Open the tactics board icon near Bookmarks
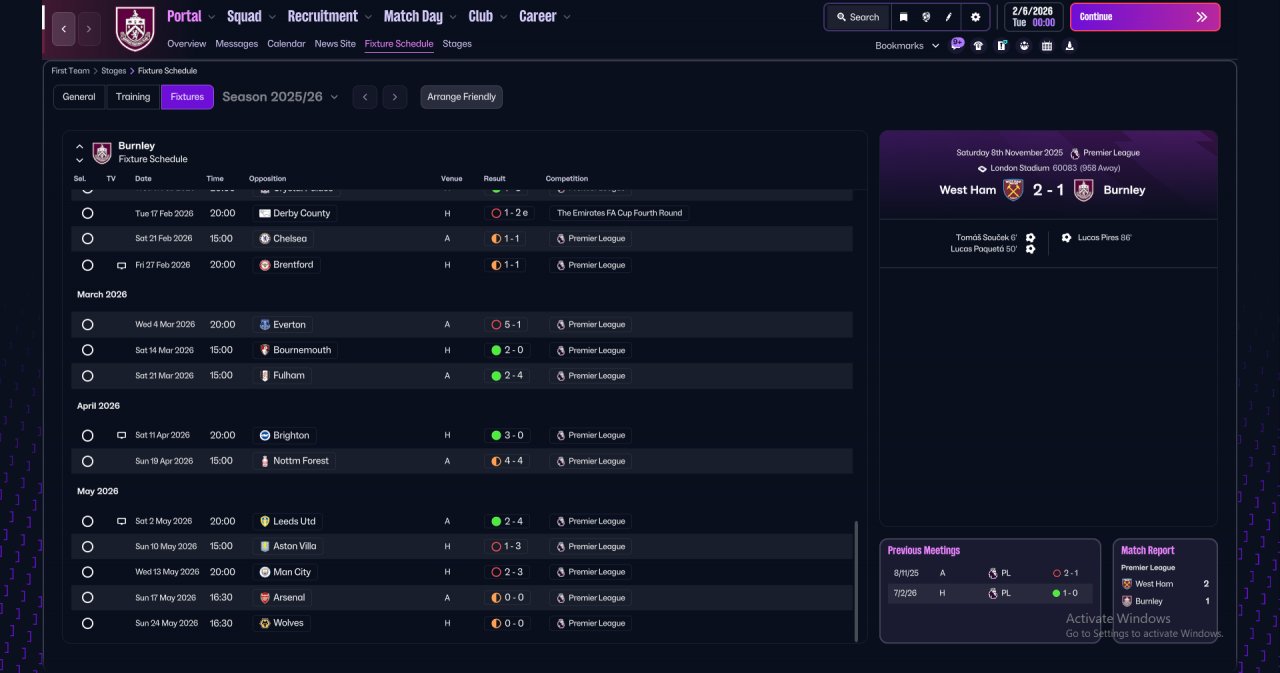1280x673 pixels. (x=1001, y=45)
